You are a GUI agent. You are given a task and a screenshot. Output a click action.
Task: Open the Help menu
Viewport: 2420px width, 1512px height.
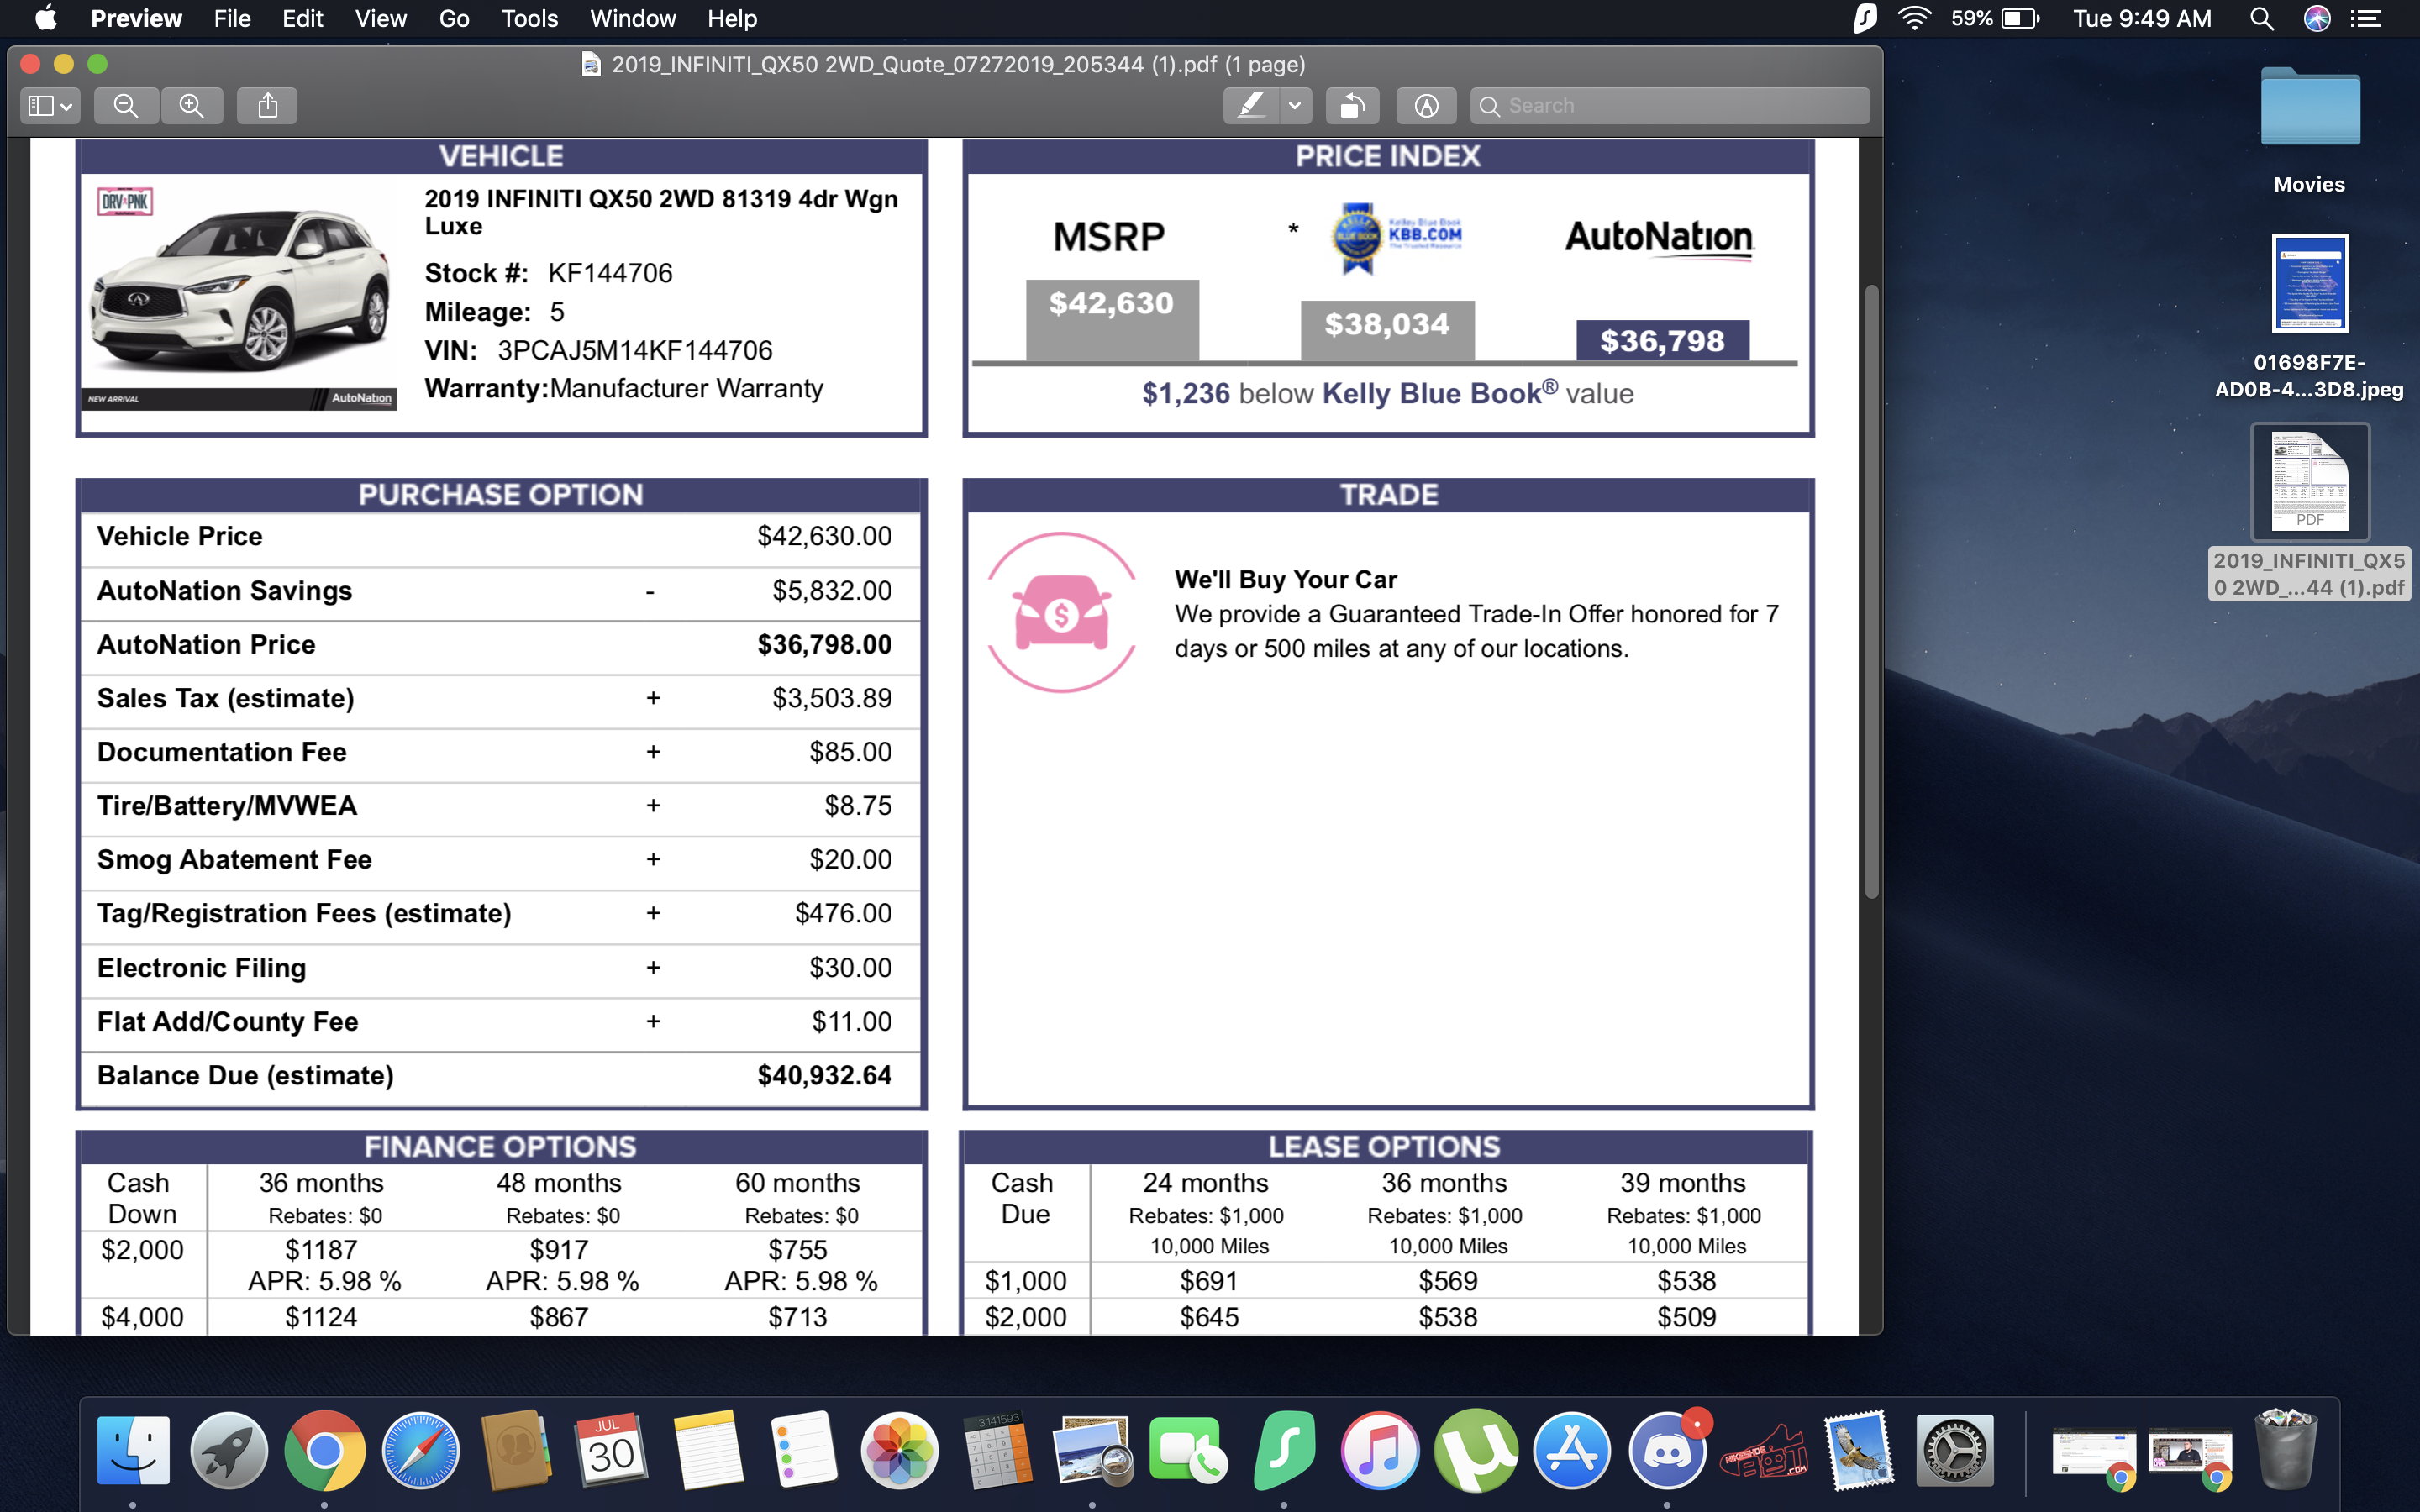(732, 18)
